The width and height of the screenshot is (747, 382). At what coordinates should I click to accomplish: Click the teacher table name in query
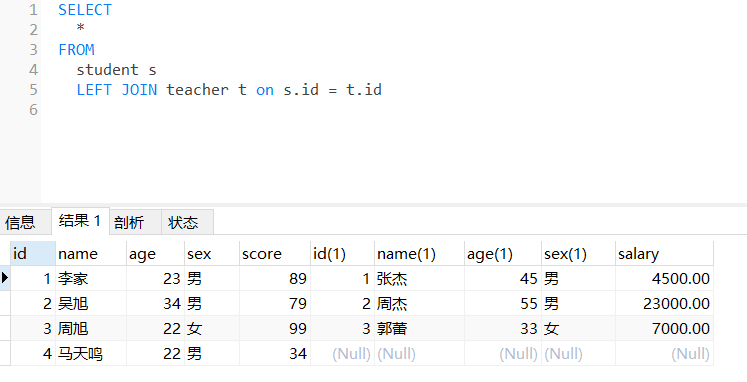[x=197, y=90]
